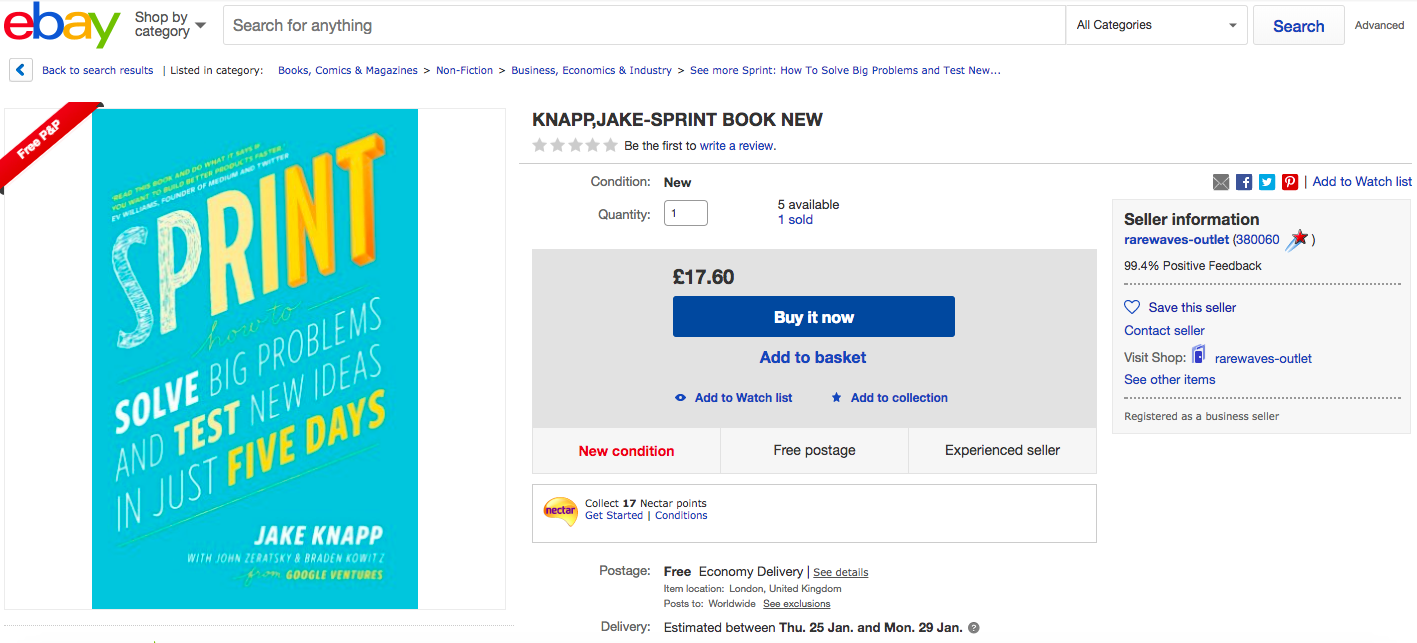This screenshot has height=643, width=1417.
Task: Open Business, Economics & Industry breadcrumb
Action: click(x=592, y=70)
